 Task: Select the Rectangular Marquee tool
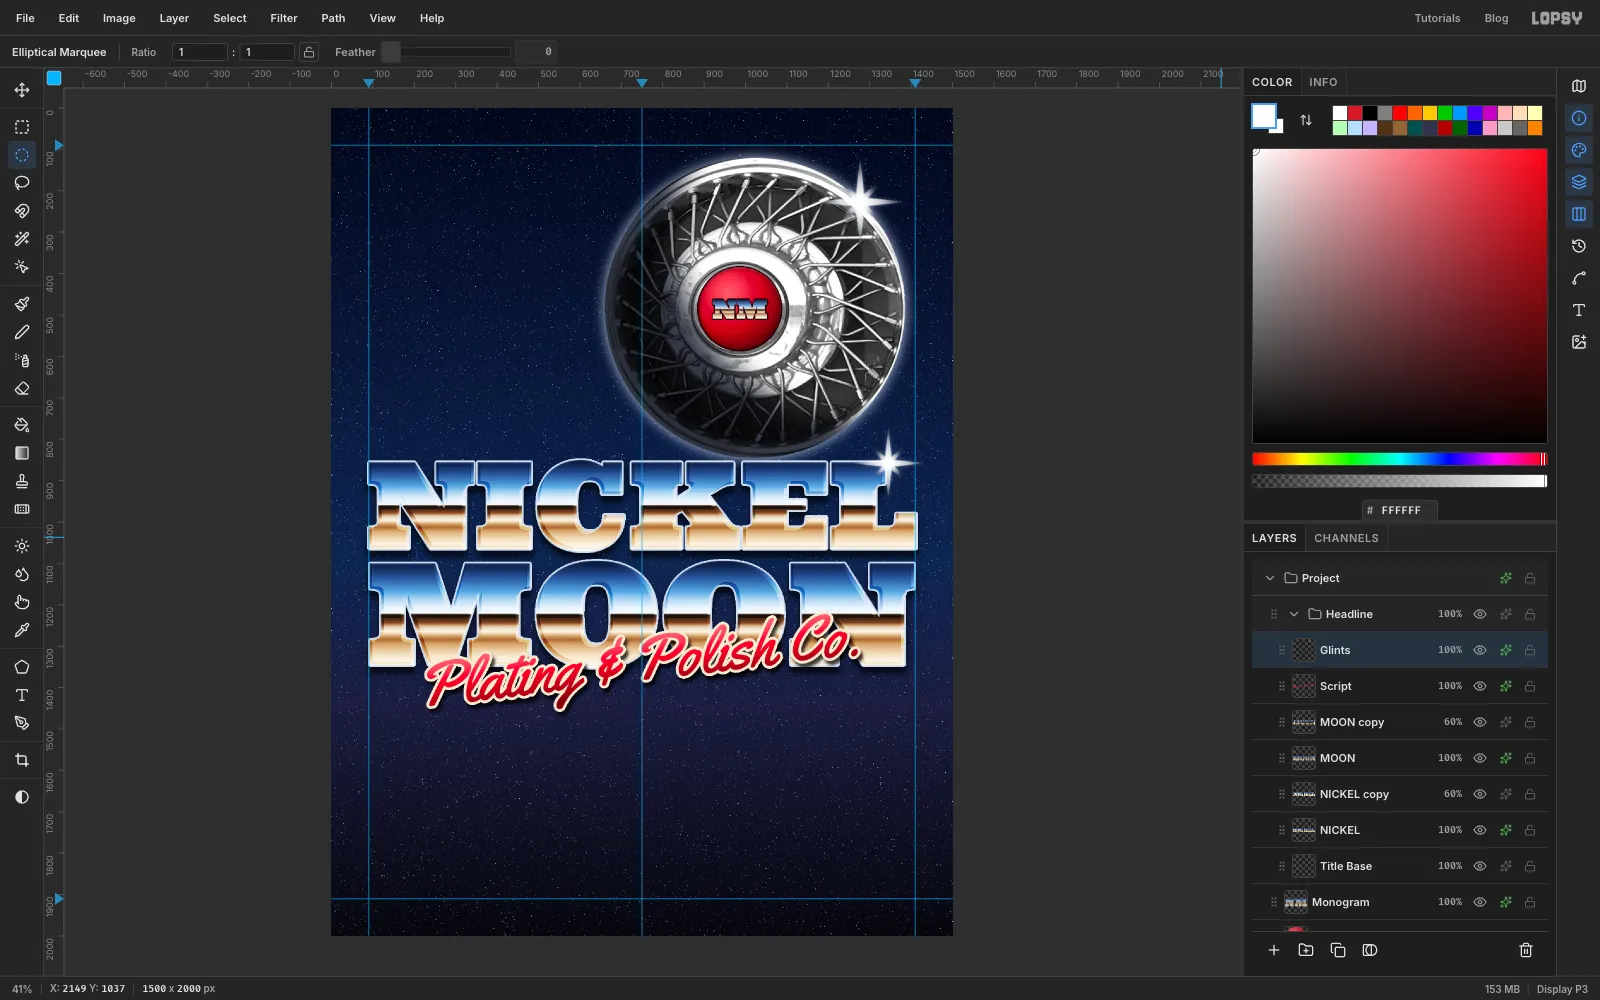[x=22, y=127]
